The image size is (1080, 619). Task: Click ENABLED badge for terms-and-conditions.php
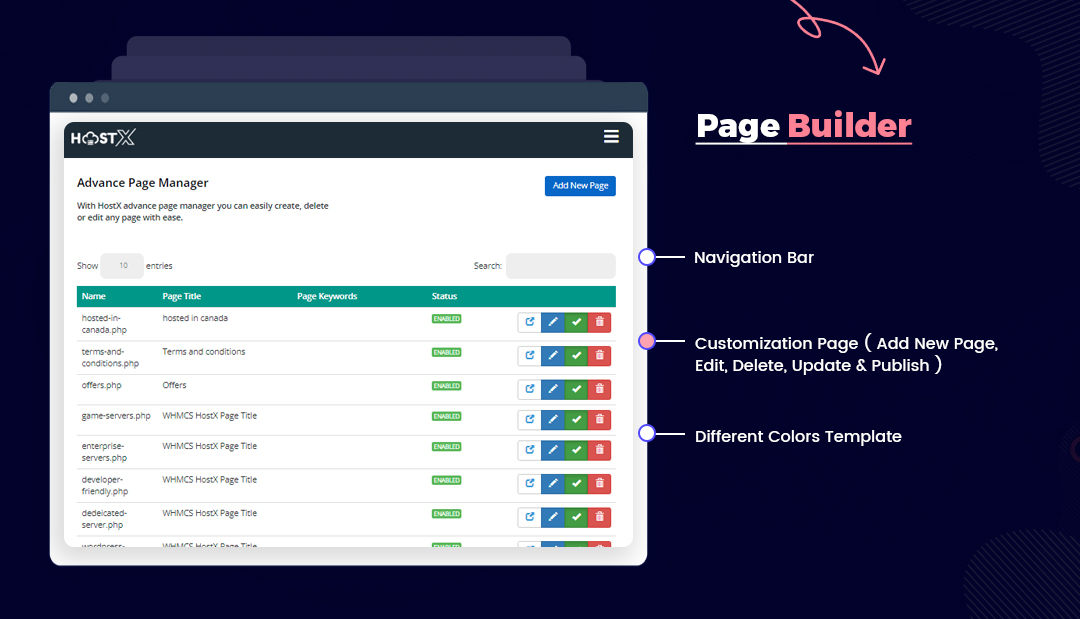pyautogui.click(x=446, y=353)
